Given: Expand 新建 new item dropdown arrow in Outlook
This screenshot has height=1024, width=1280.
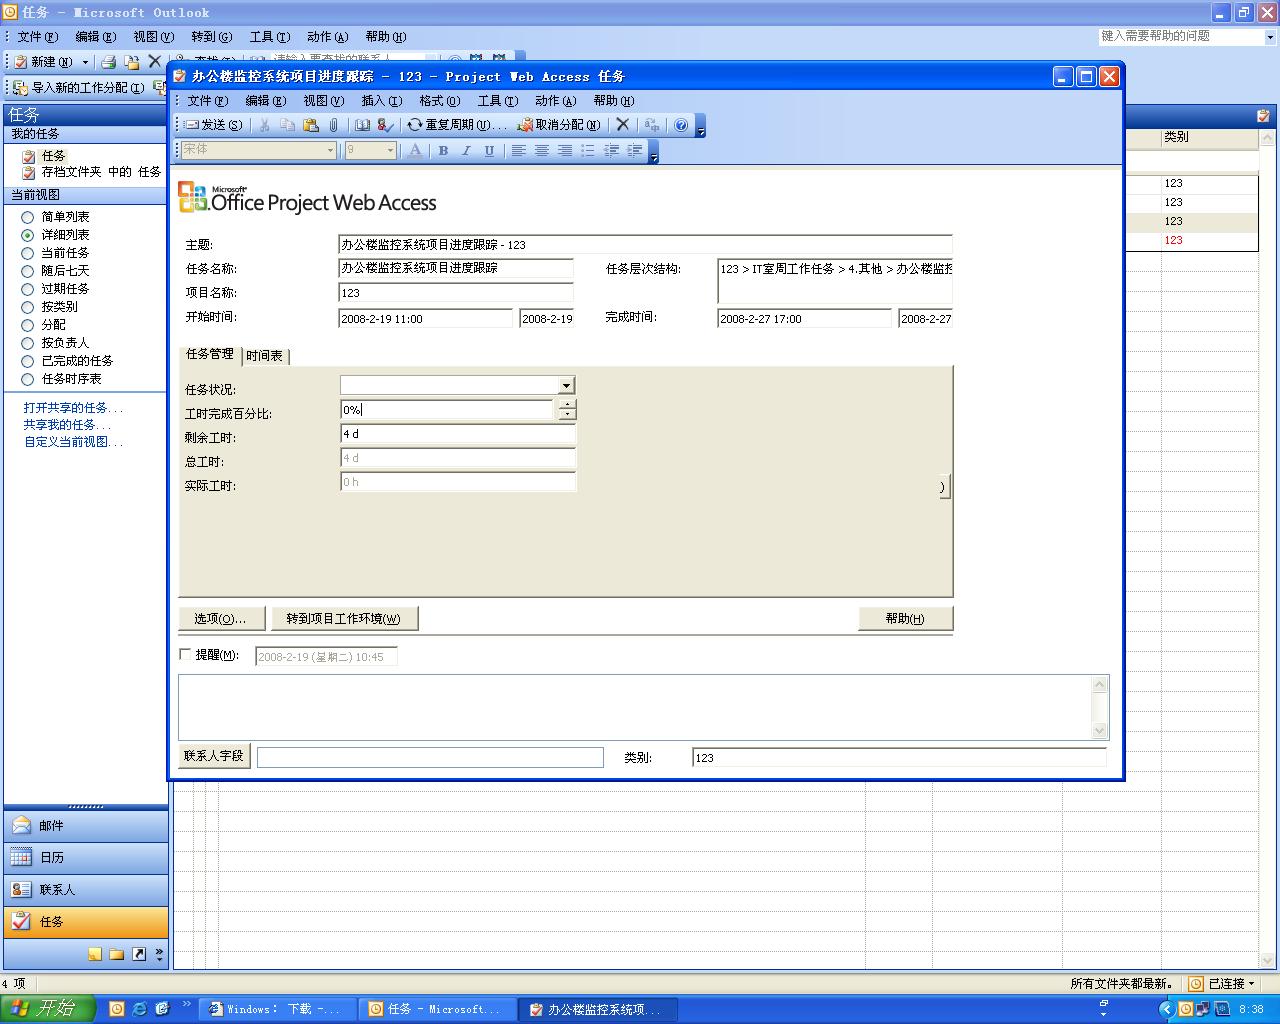Looking at the screenshot, I should pos(85,62).
